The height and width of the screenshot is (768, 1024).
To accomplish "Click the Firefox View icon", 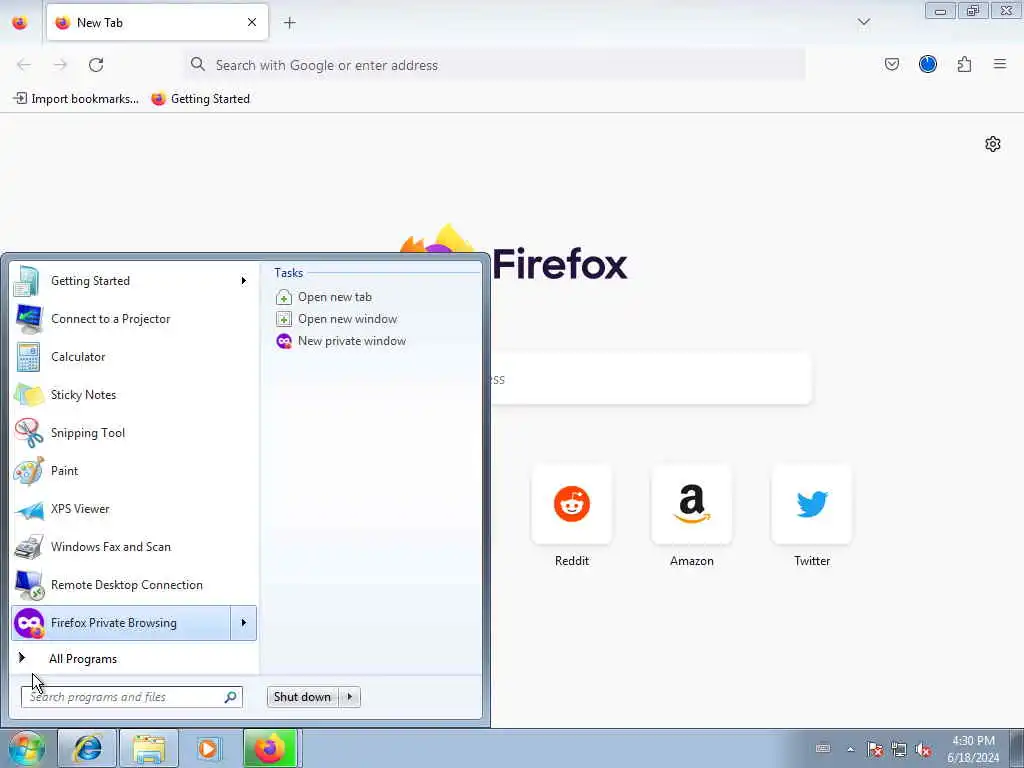I will [20, 23].
